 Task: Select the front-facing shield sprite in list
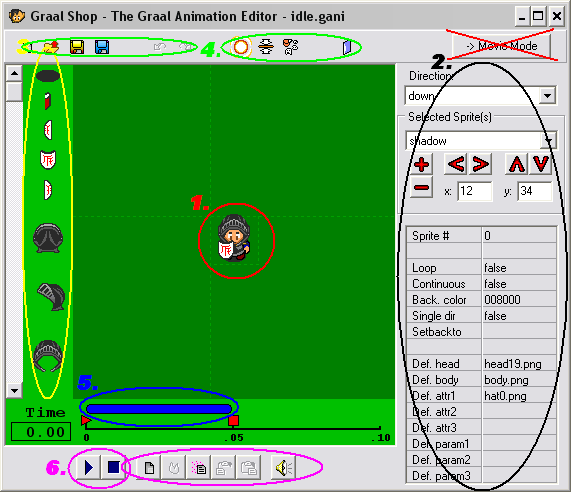48,160
